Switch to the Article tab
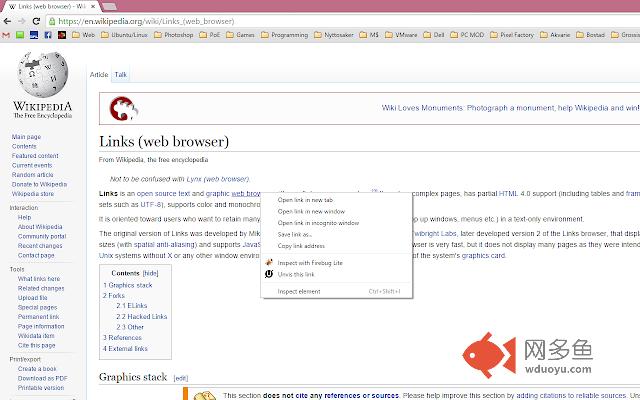Image resolution: width=640 pixels, height=400 pixels. coord(99,75)
